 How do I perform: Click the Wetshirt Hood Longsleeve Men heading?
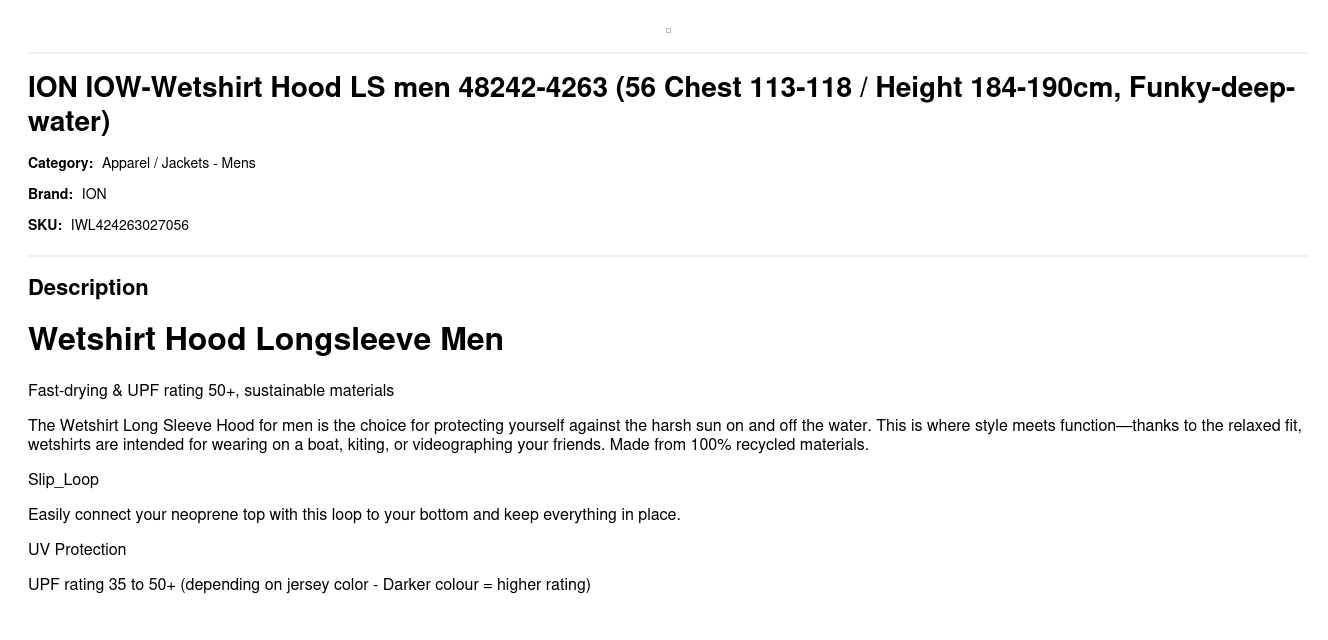266,339
